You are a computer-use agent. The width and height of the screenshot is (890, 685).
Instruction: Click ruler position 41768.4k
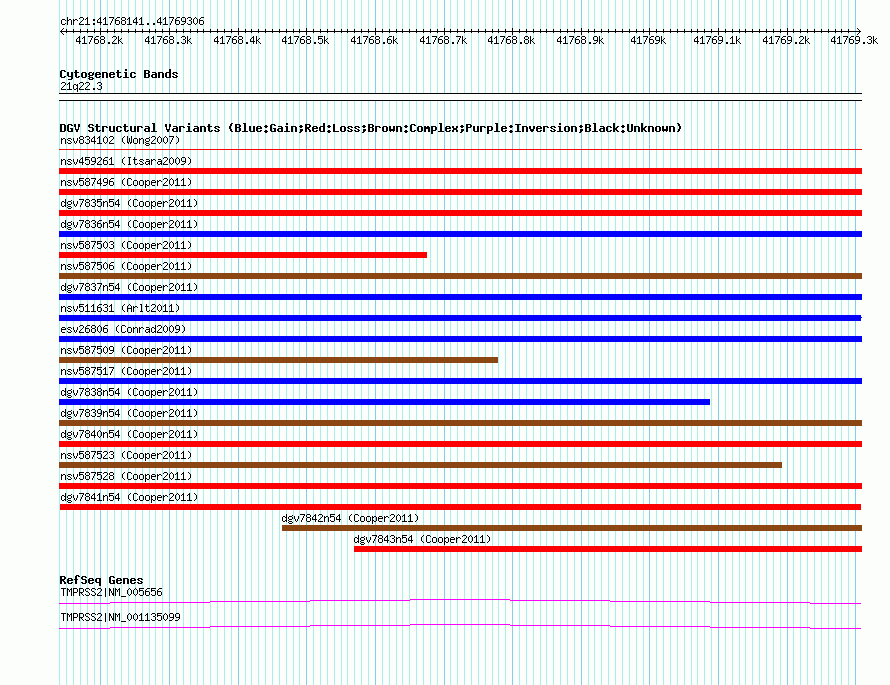coord(237,40)
